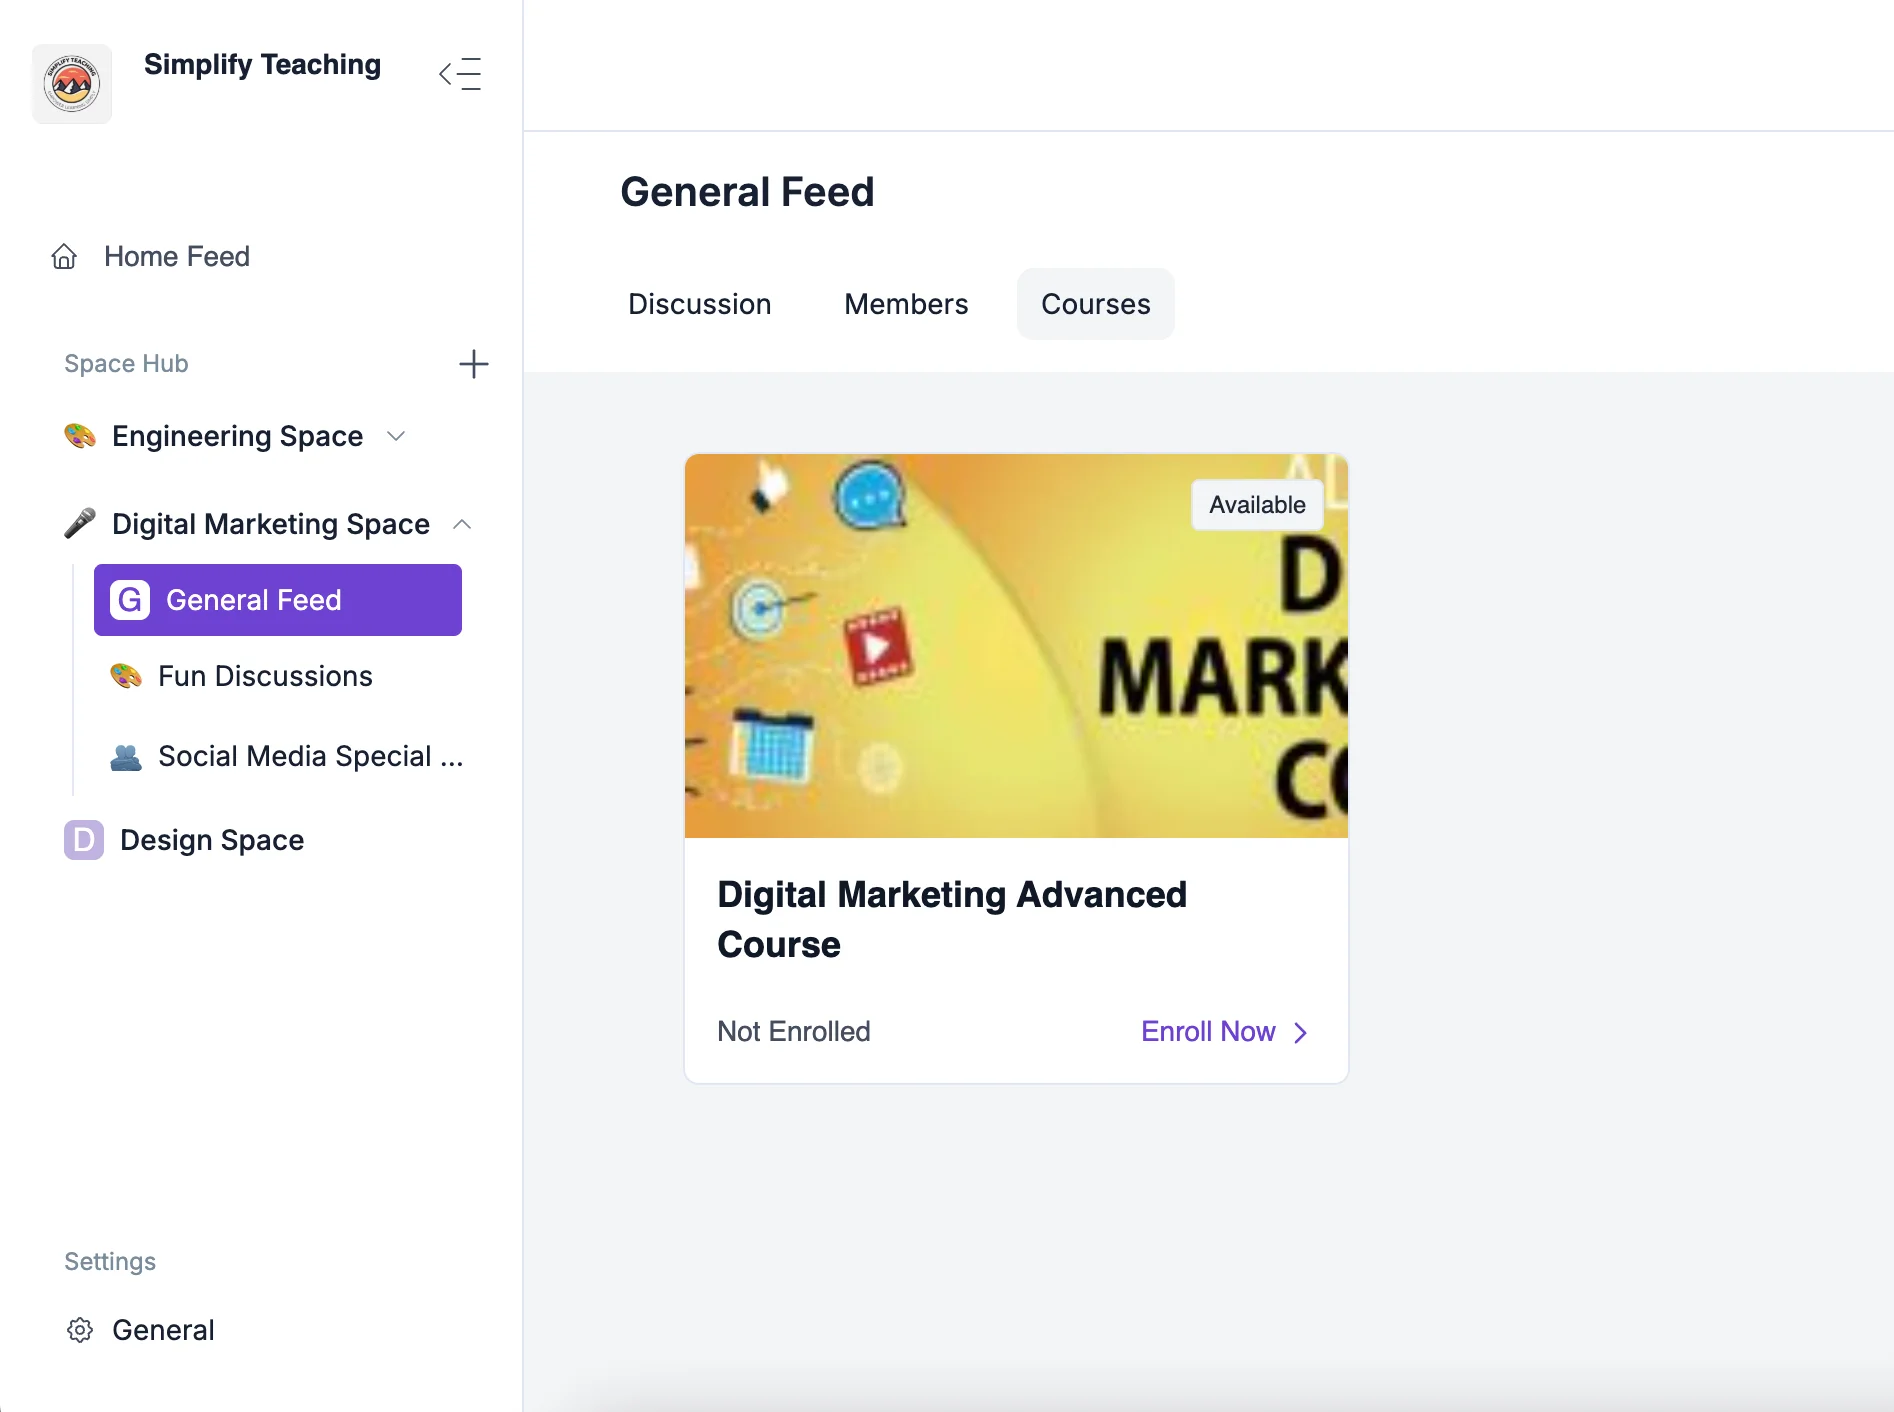Collapse the sidebar using the menu icon
Image resolution: width=1894 pixels, height=1412 pixels.
[460, 74]
